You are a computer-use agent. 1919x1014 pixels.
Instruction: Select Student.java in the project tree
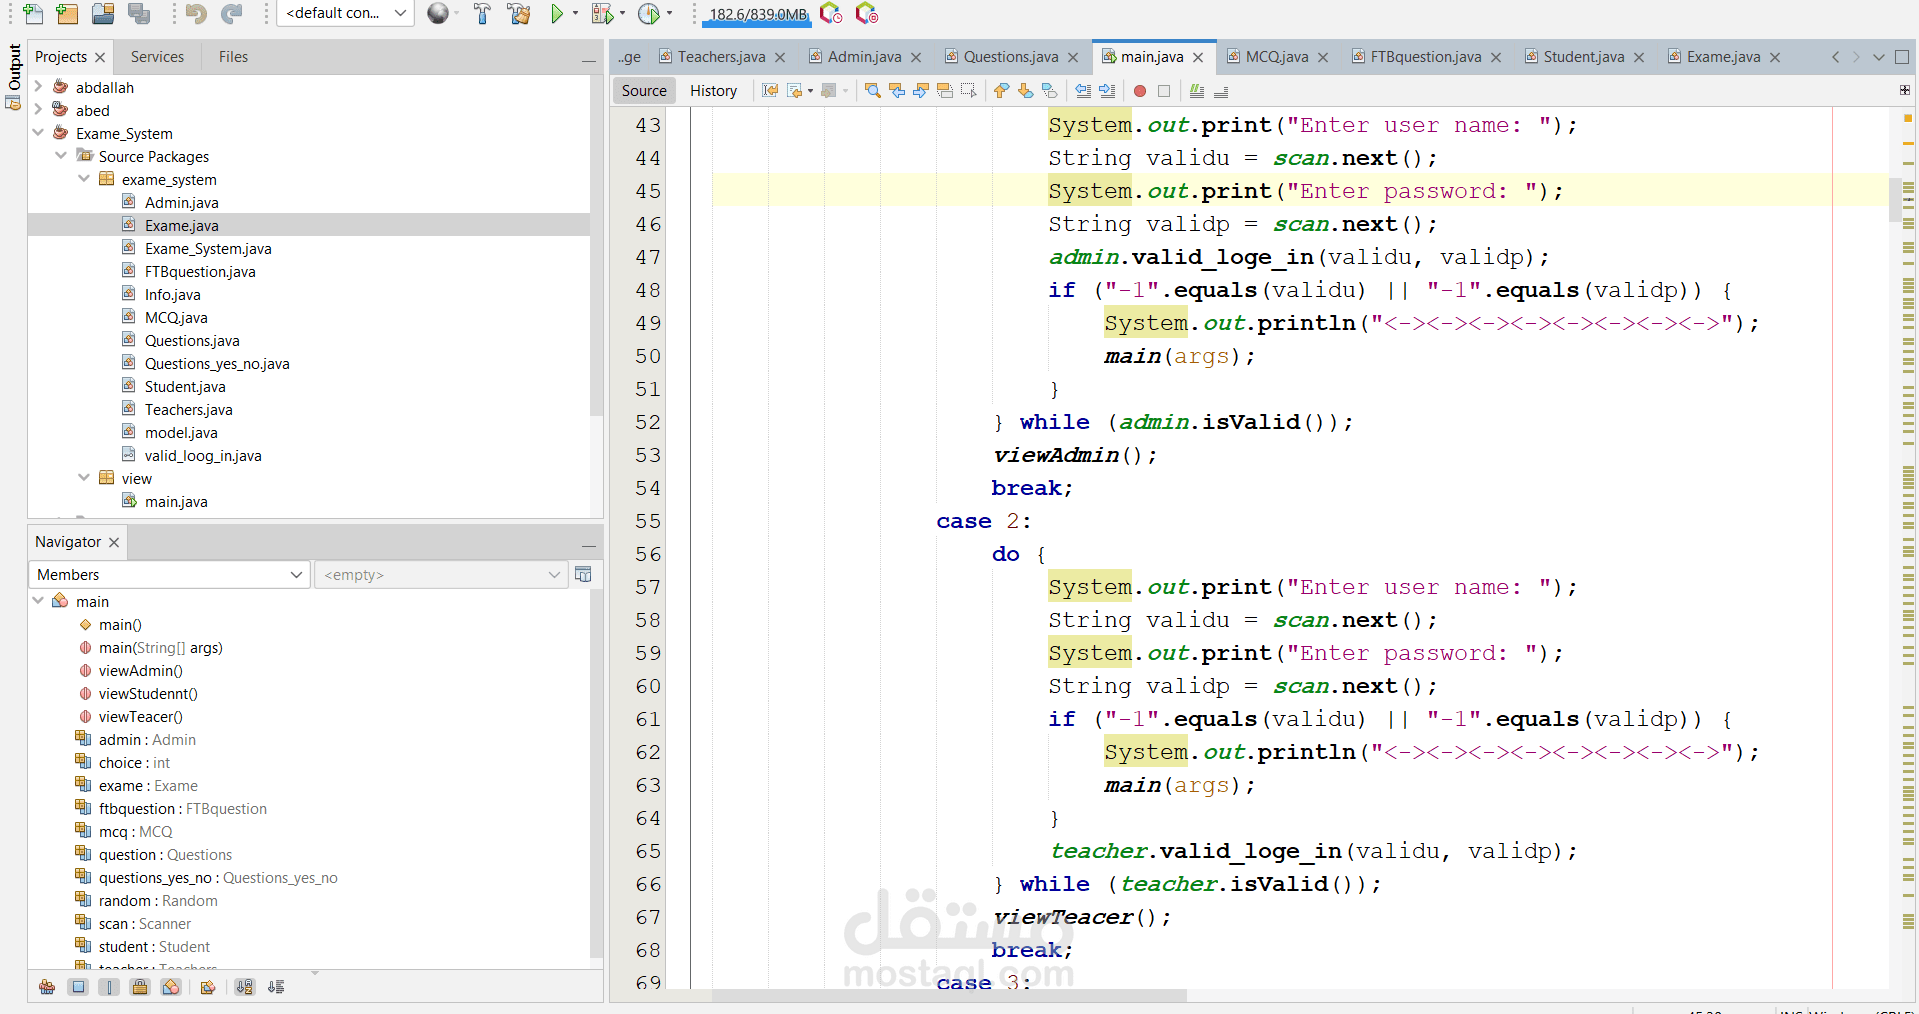tap(185, 387)
